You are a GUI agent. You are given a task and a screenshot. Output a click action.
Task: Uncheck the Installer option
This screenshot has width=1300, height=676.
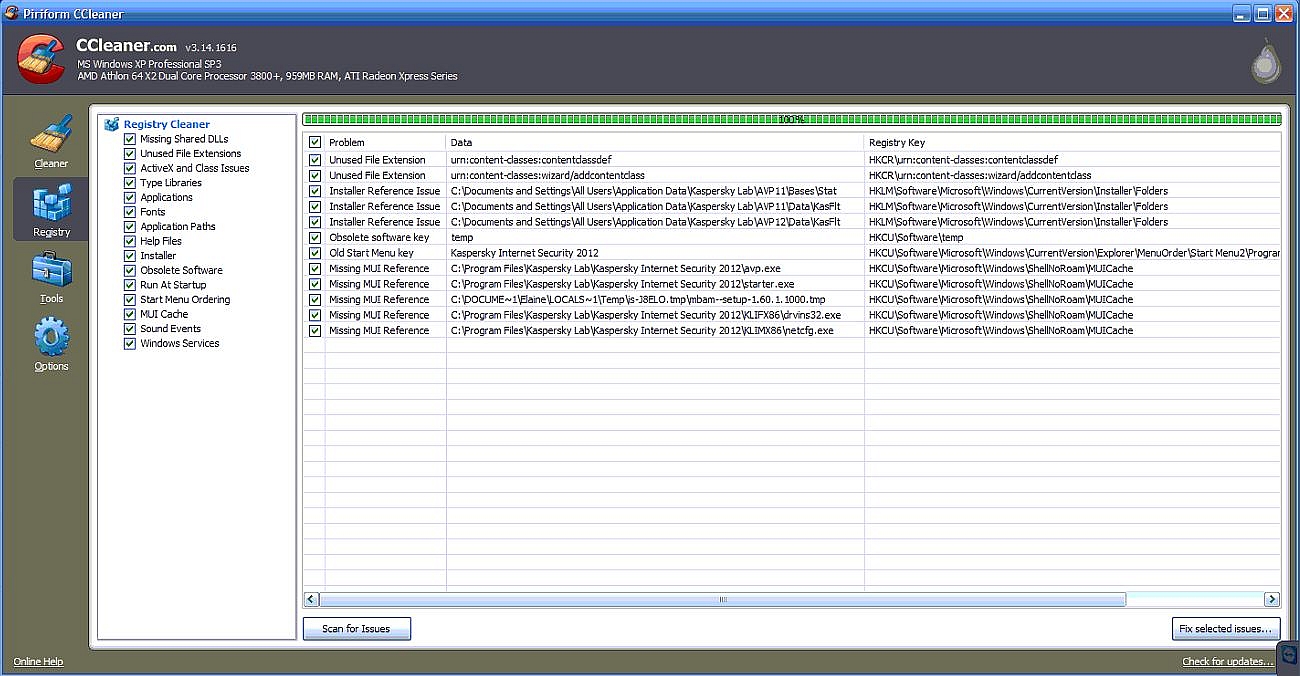coord(130,256)
